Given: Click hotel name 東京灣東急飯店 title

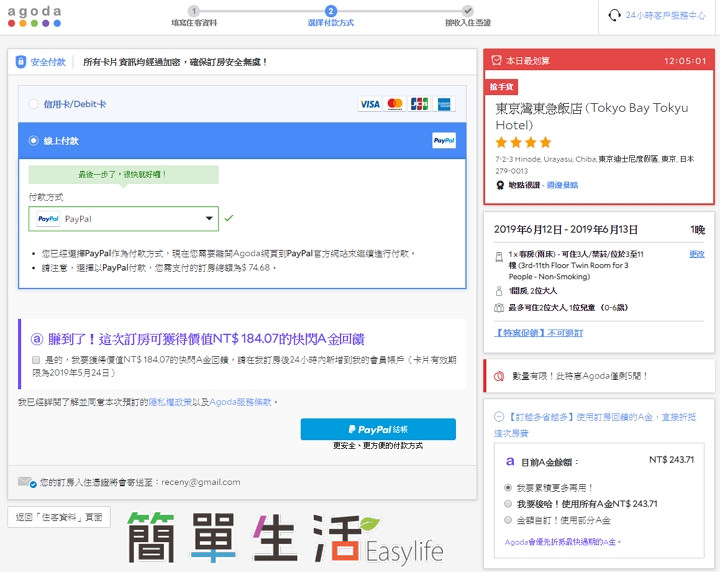Looking at the screenshot, I should 592,116.
